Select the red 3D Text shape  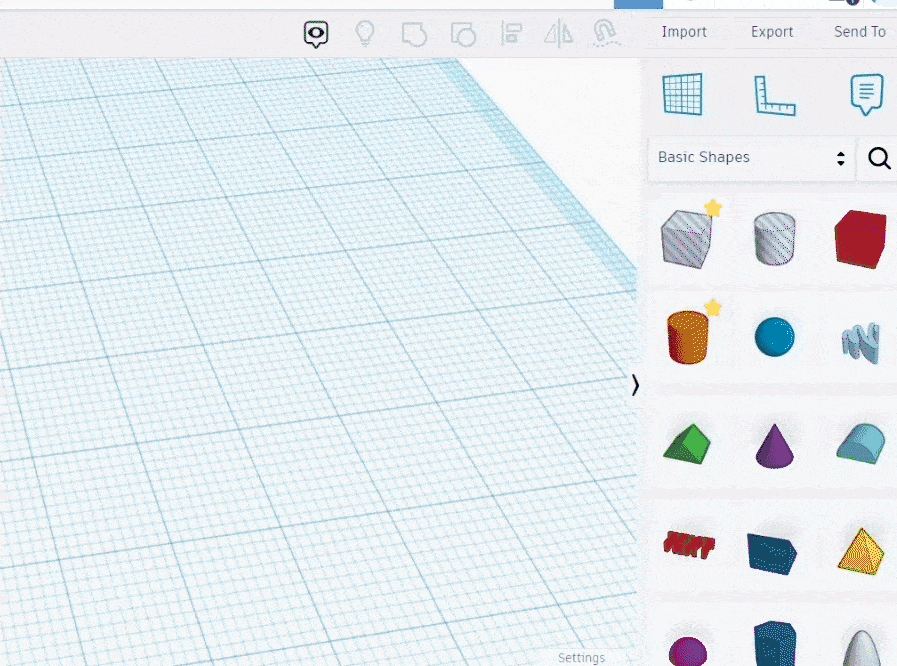coord(689,544)
